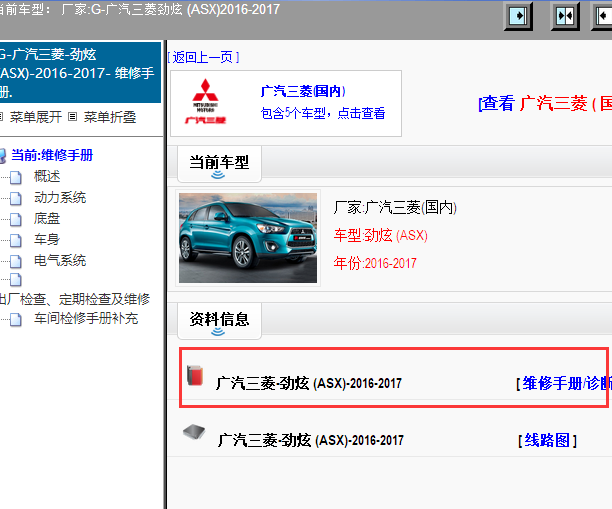Click the first 广汽三菱-劲炫 (ASX)-2016-2017 row title
Viewport: 612px width, 509px height.
click(309, 384)
